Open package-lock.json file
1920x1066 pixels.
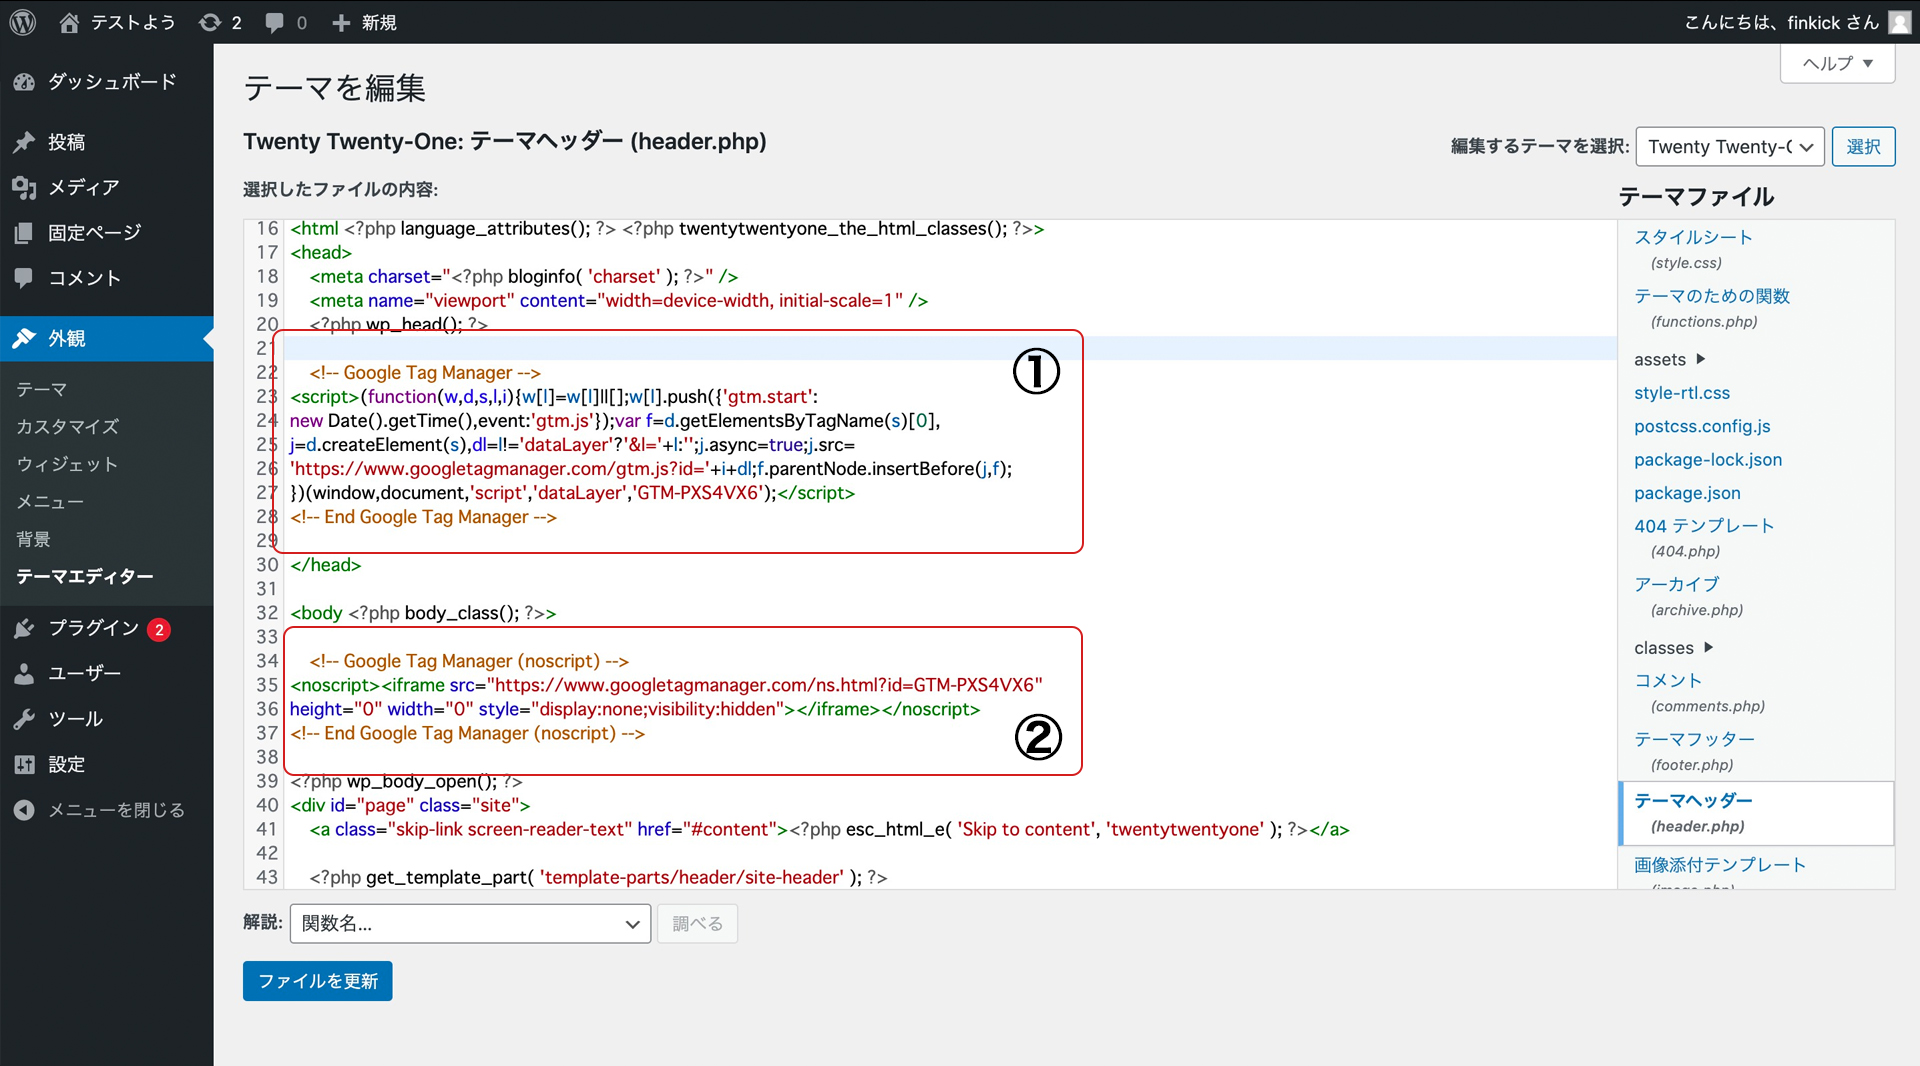coord(1708,460)
